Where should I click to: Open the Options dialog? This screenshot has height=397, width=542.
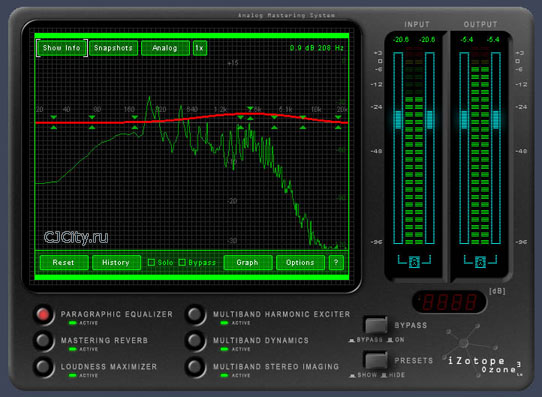click(x=300, y=263)
